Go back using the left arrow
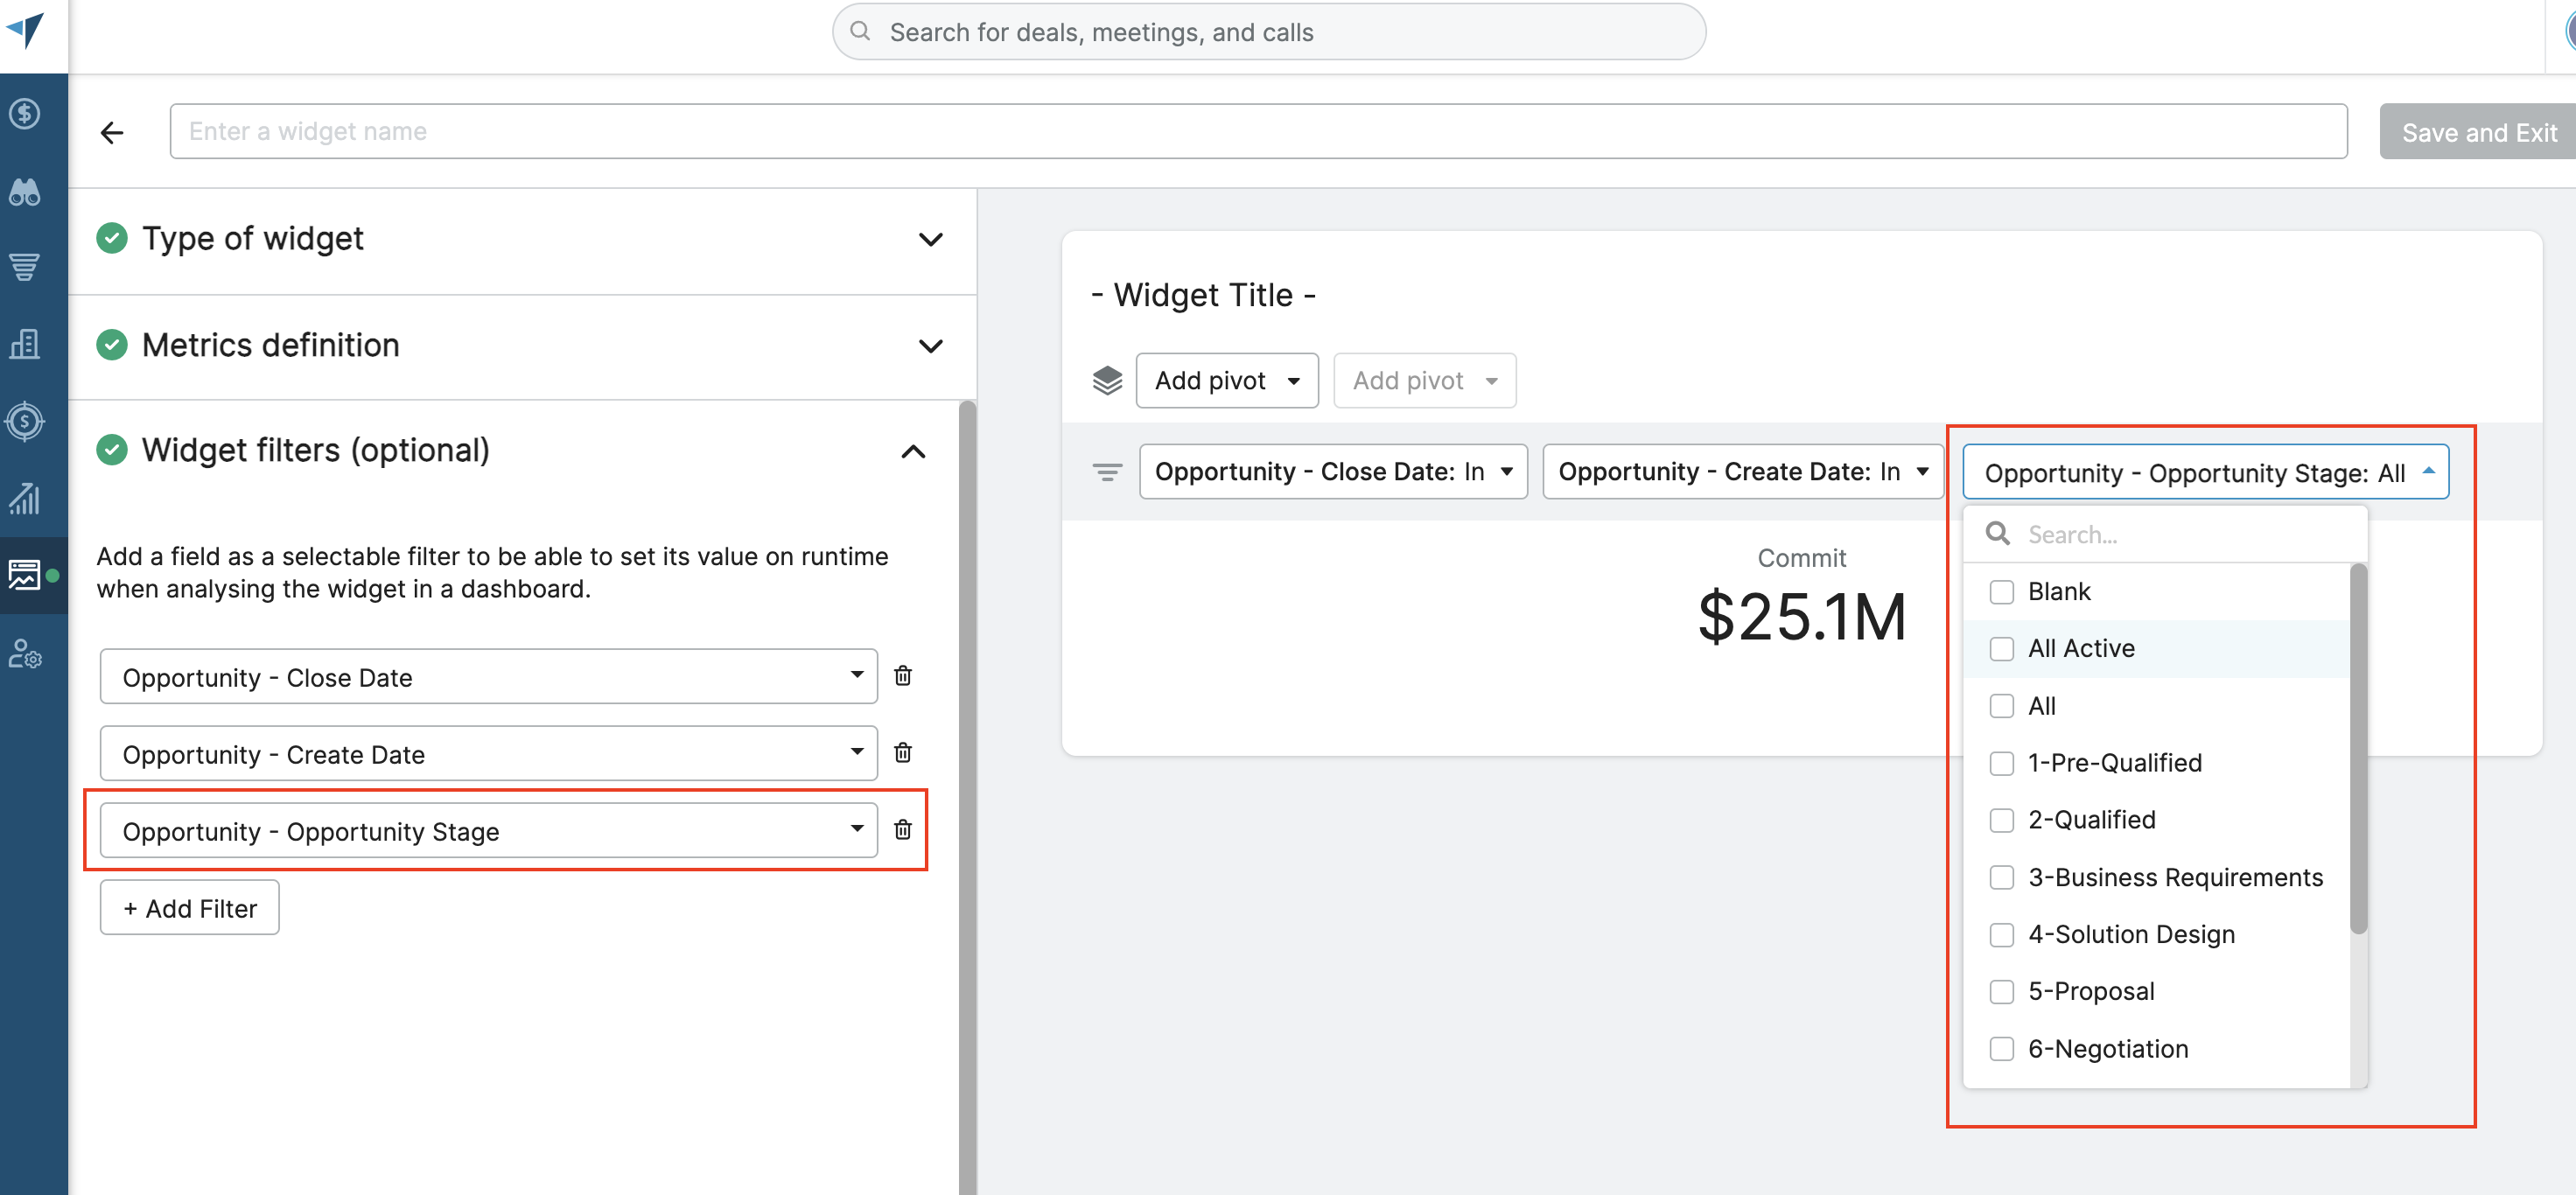 tap(112, 132)
